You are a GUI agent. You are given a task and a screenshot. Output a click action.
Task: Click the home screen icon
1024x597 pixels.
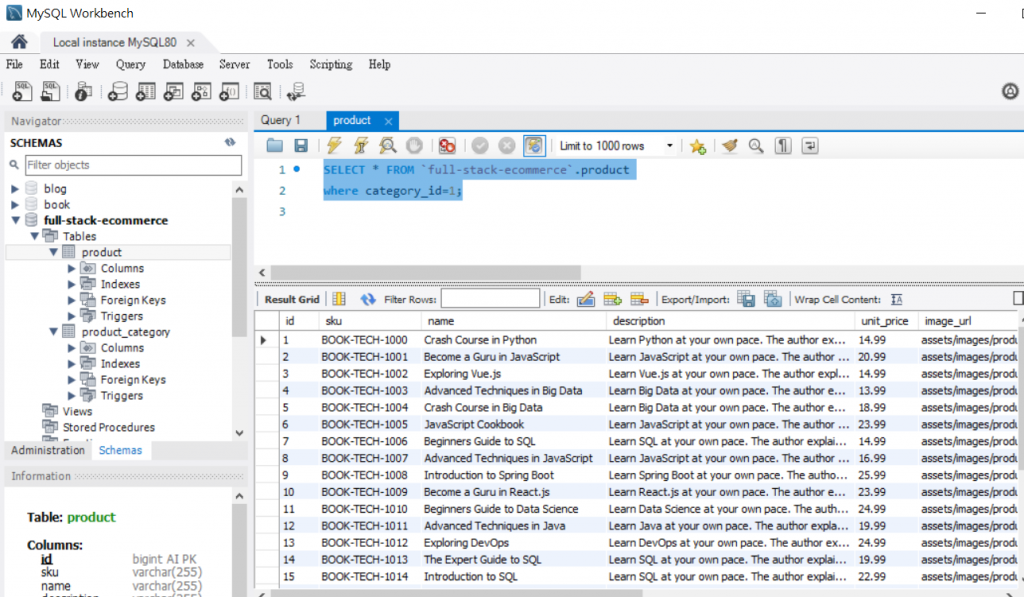(x=19, y=42)
